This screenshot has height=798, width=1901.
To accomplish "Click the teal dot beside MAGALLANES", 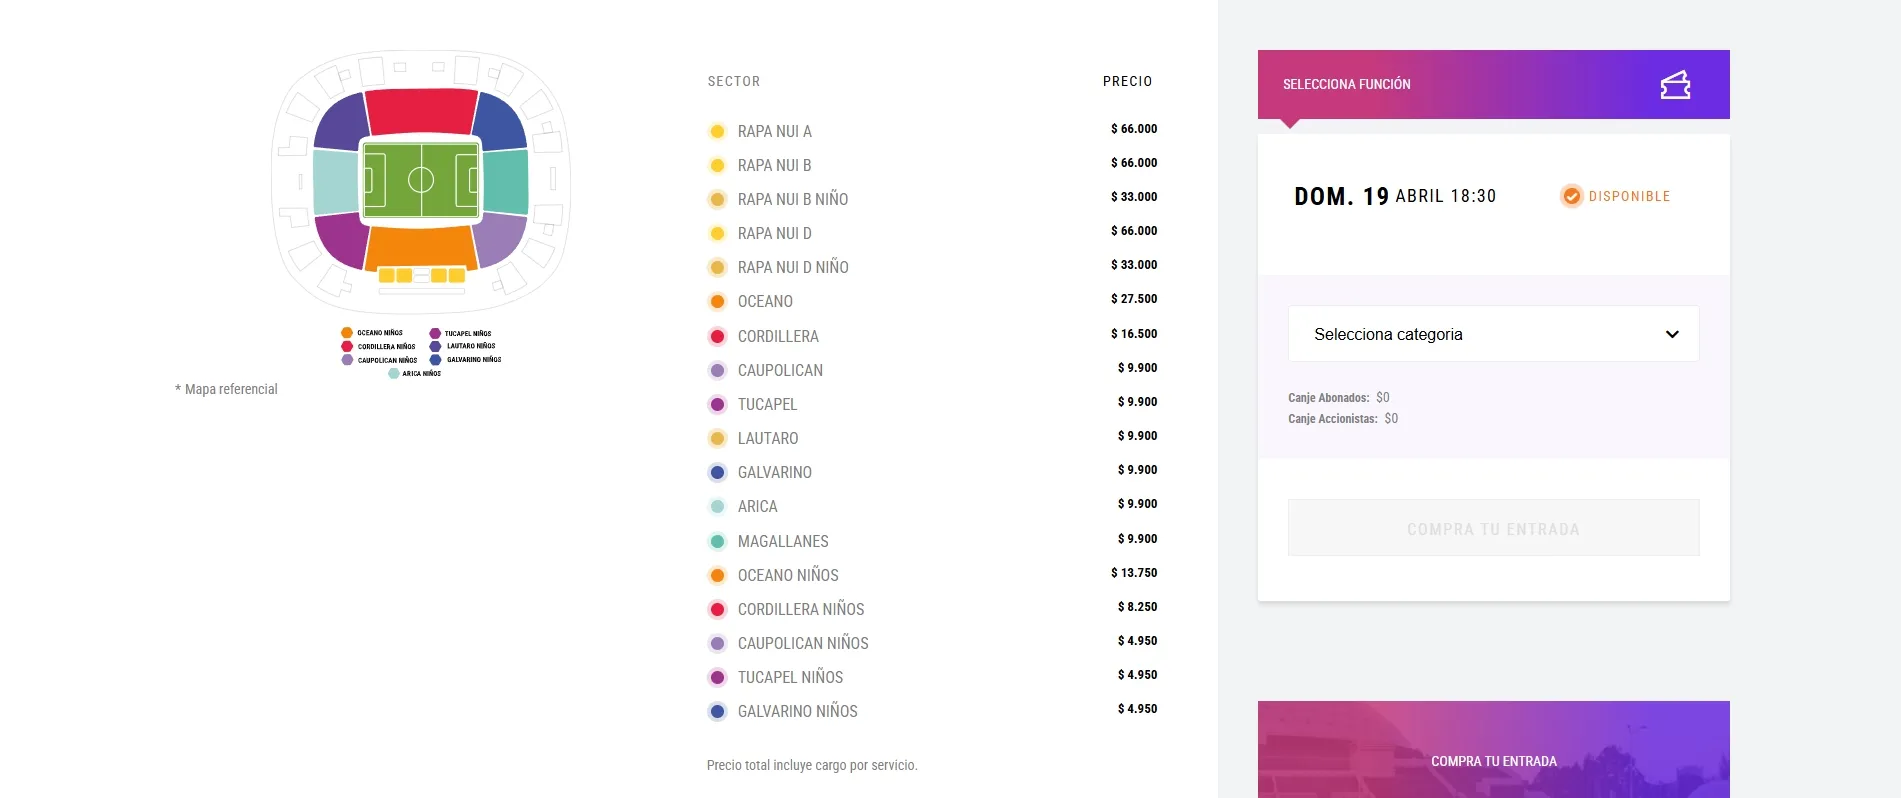I will (x=717, y=541).
